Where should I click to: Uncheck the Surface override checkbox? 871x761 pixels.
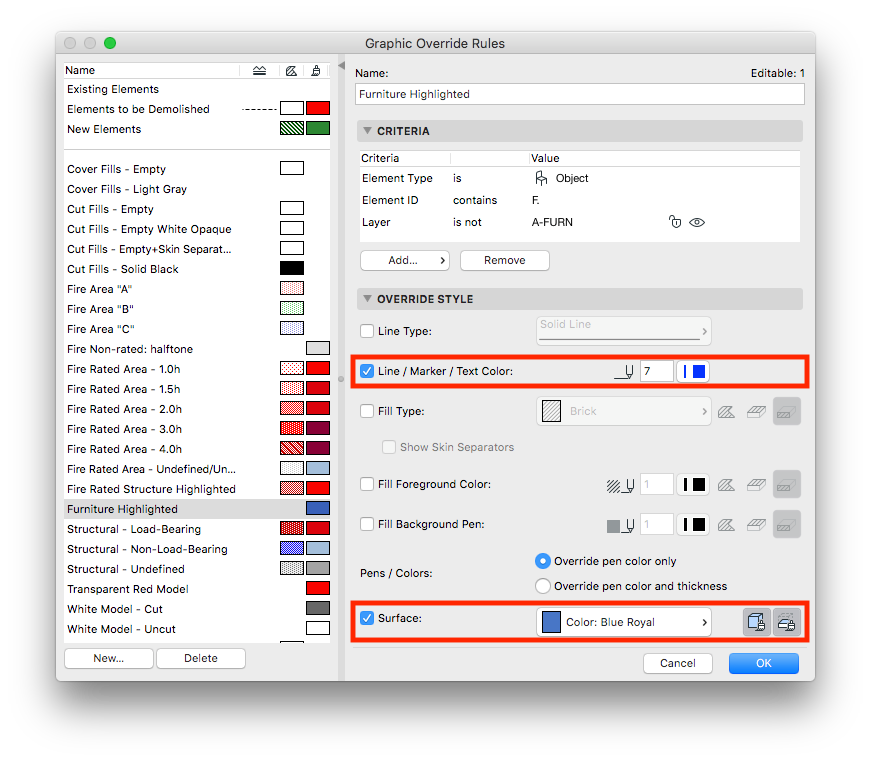[x=367, y=618]
